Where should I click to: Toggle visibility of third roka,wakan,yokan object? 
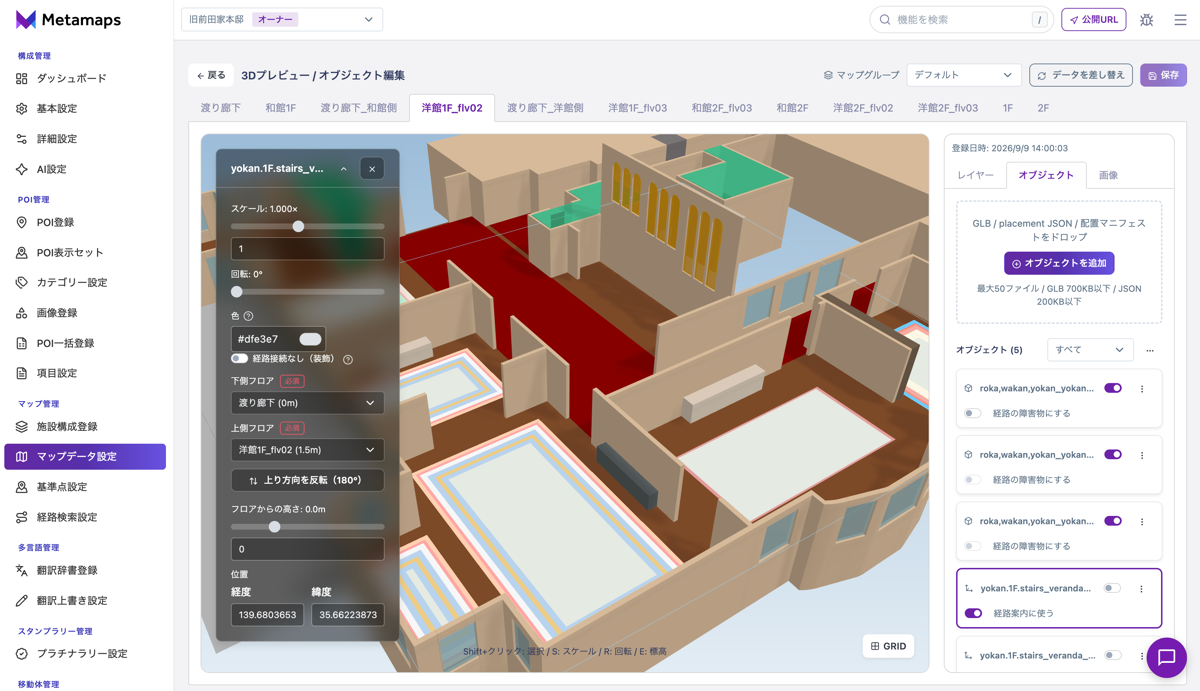[1113, 521]
